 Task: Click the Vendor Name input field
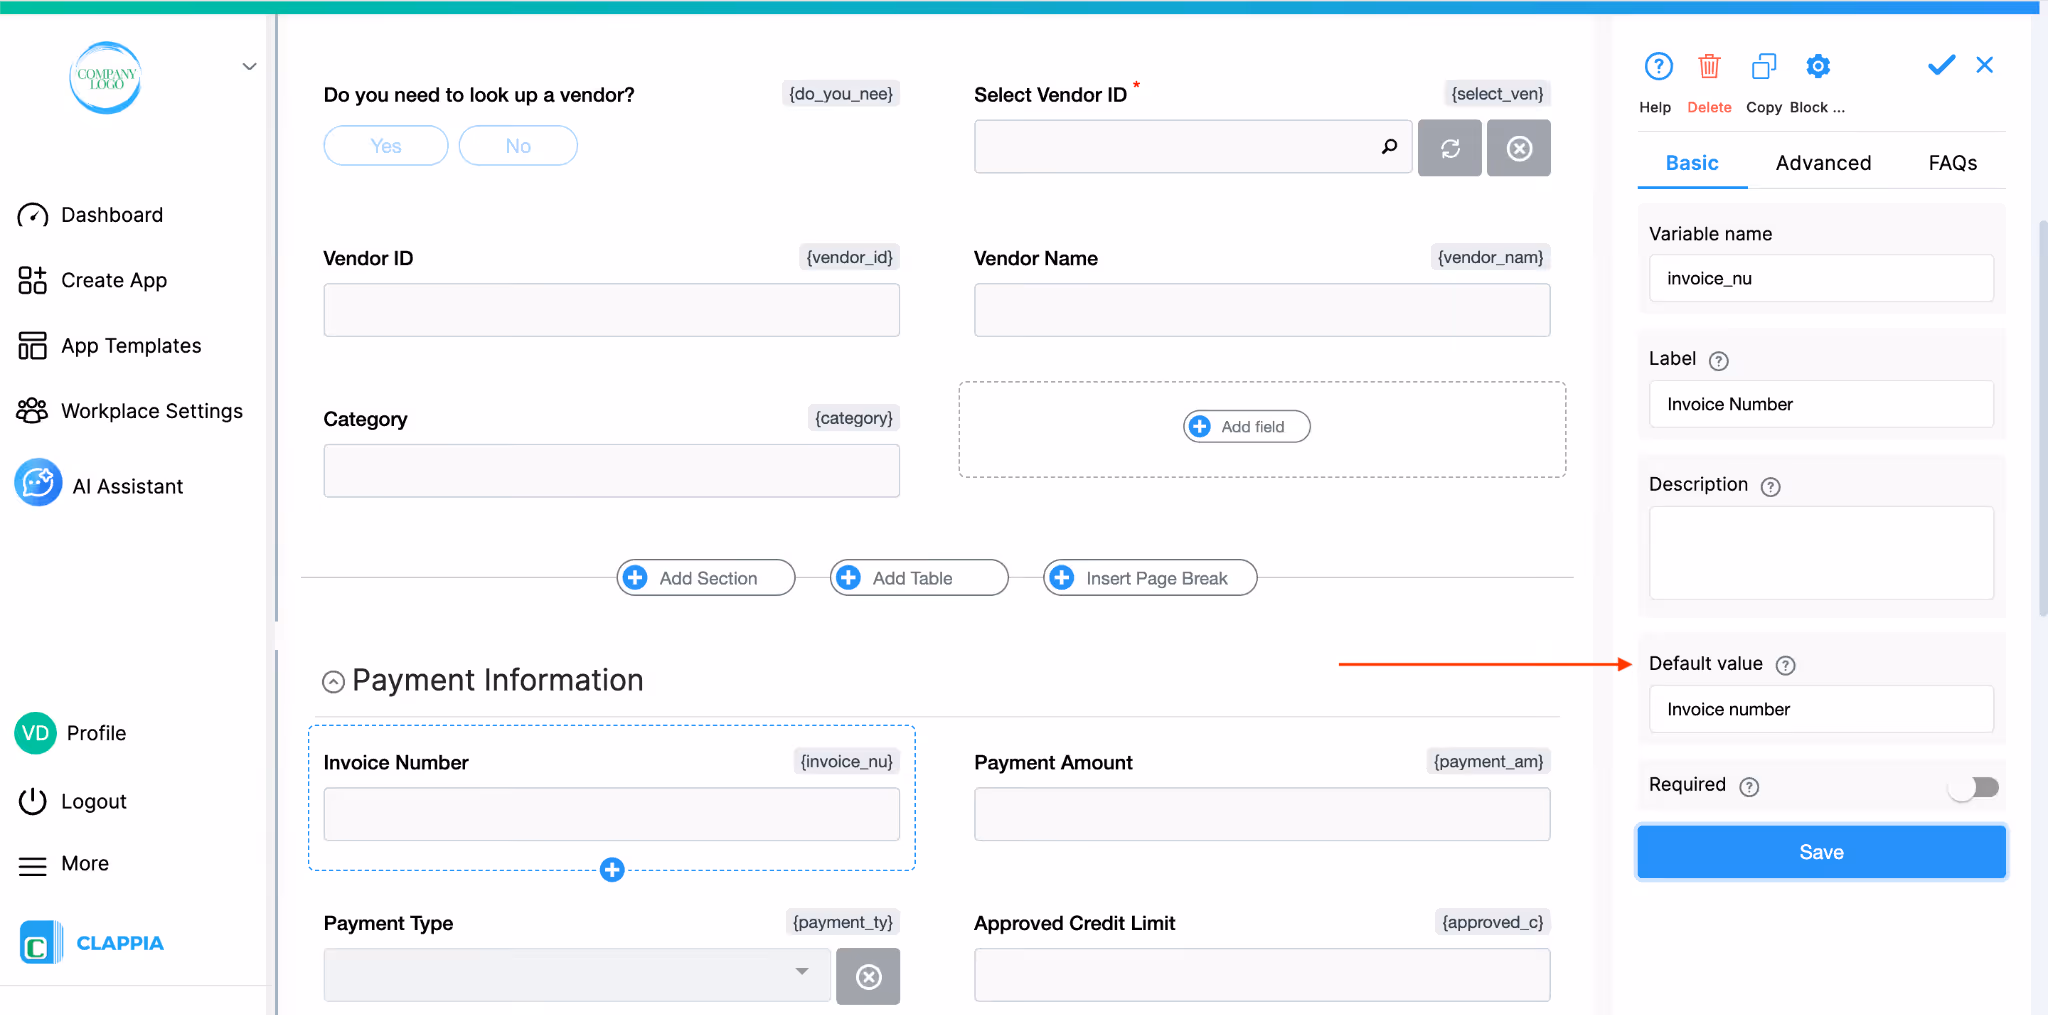pyautogui.click(x=1262, y=310)
